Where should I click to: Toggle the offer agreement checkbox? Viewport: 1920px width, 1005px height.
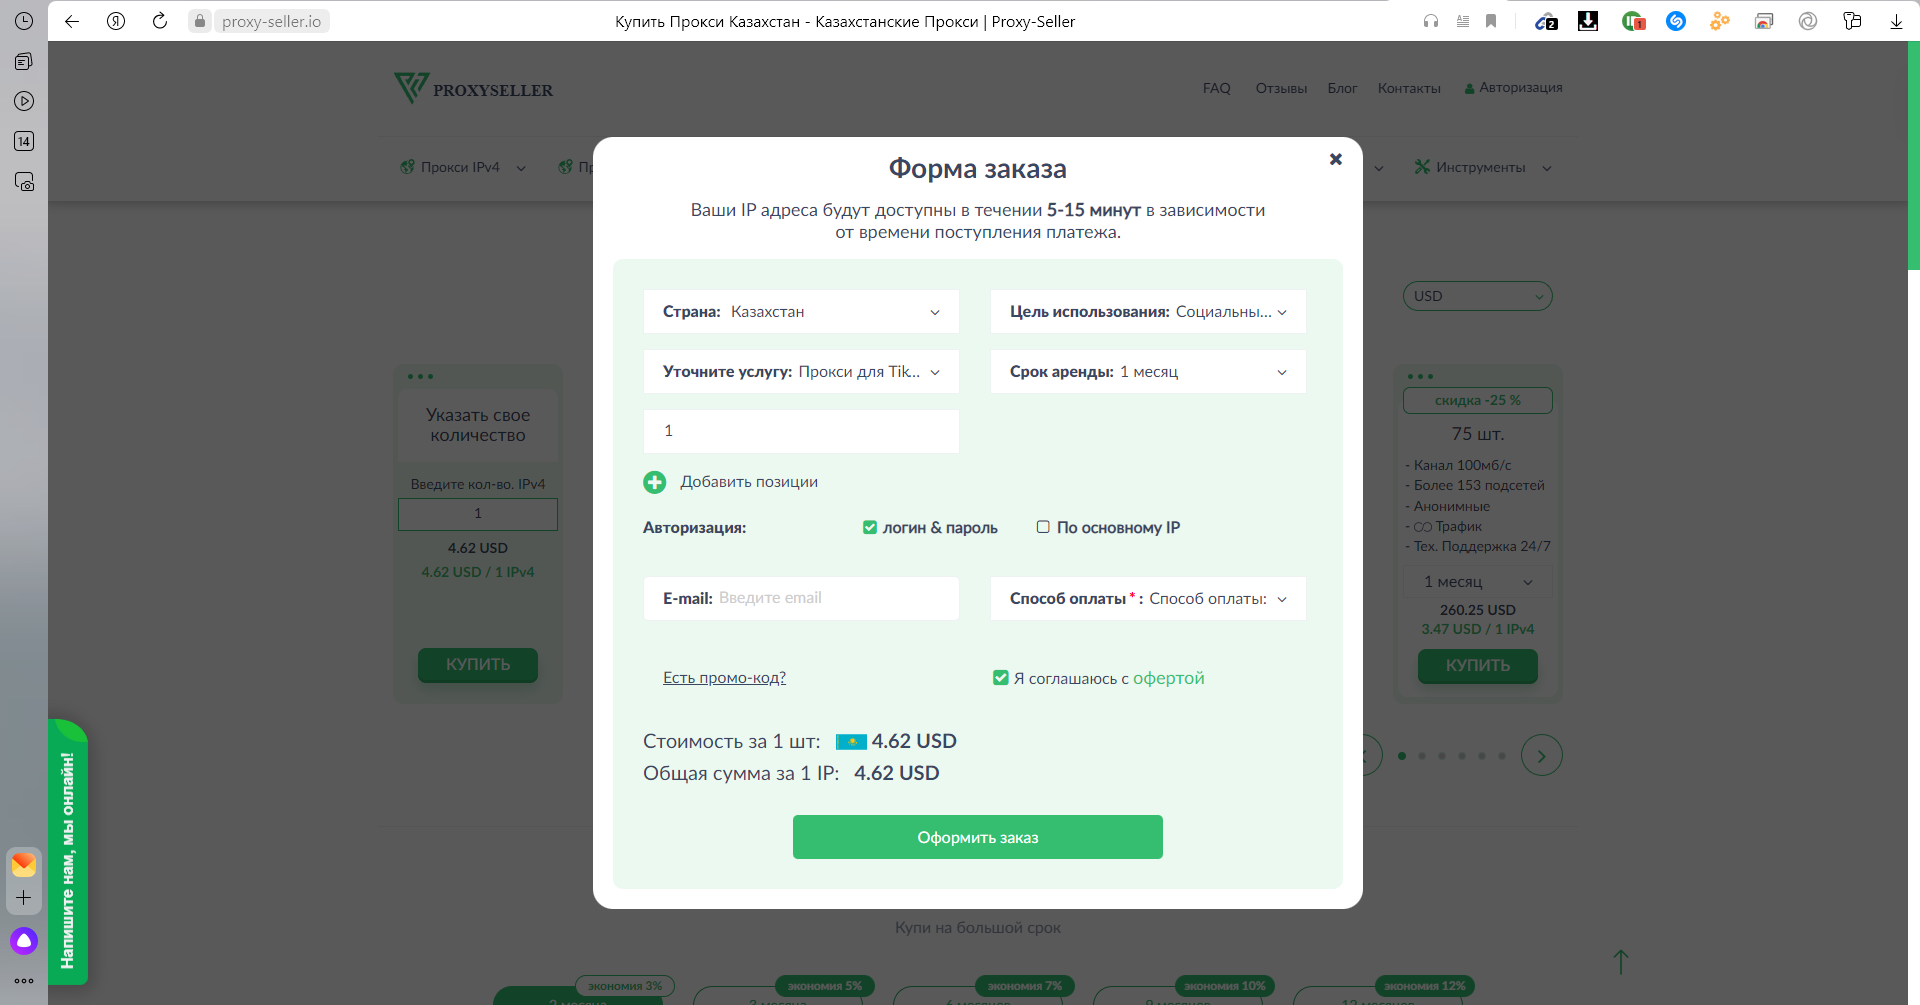(x=1000, y=678)
